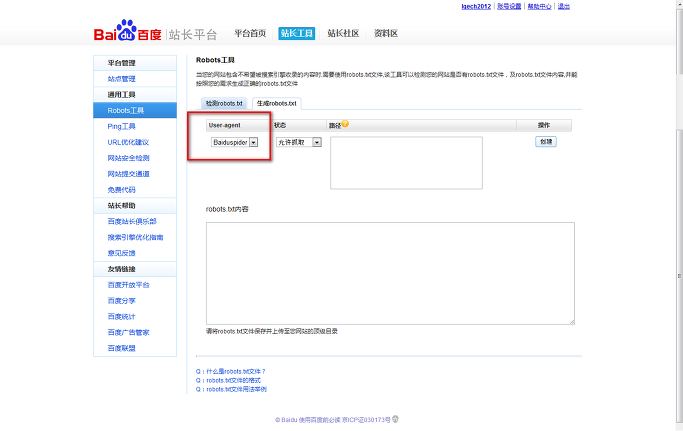
Task: Switch to the 检测robots.txt tab
Action: (224, 103)
